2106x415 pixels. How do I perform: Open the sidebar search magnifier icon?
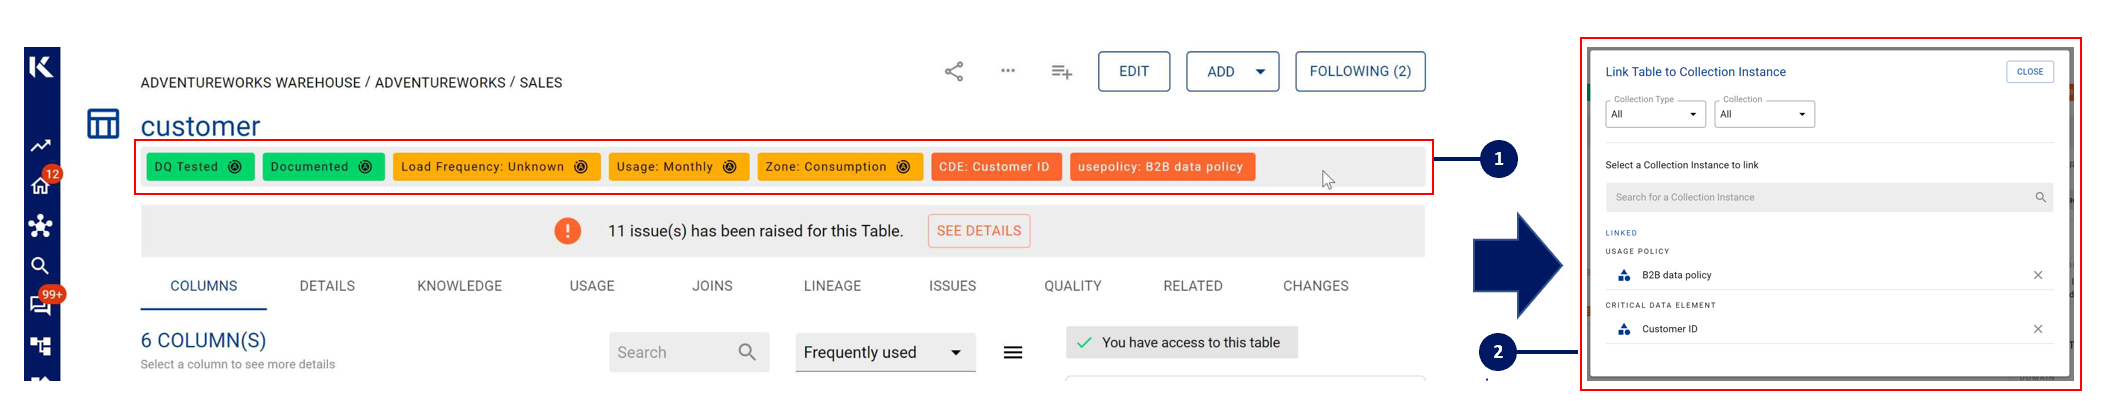[x=40, y=266]
